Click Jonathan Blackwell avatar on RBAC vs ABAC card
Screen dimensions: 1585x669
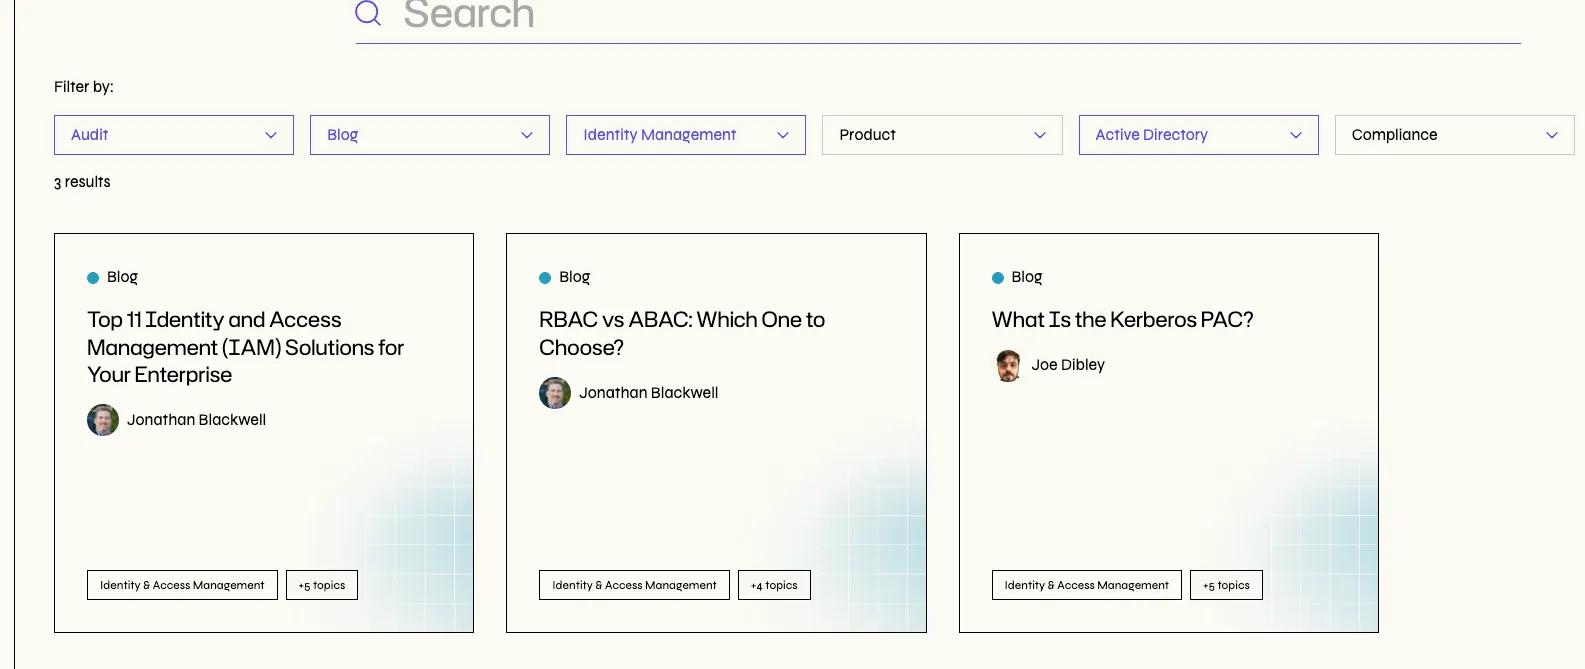pos(555,393)
